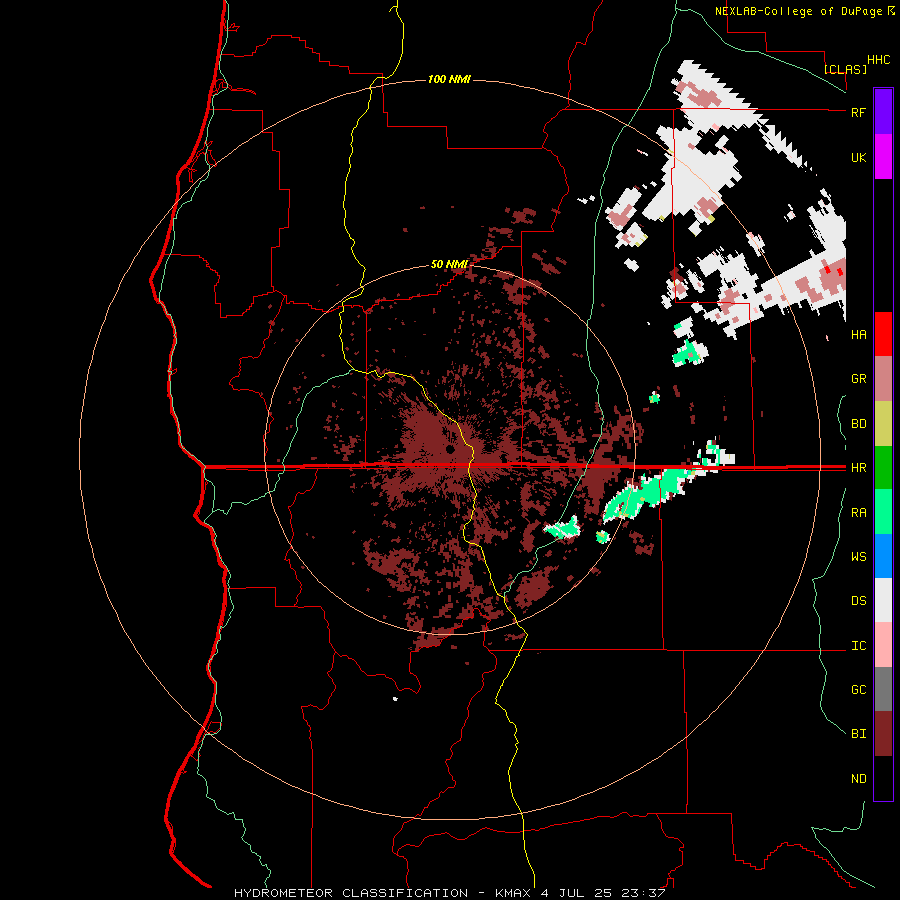The width and height of the screenshot is (900, 900).
Task: Click the "RF" legend label
Action: [x=858, y=112]
